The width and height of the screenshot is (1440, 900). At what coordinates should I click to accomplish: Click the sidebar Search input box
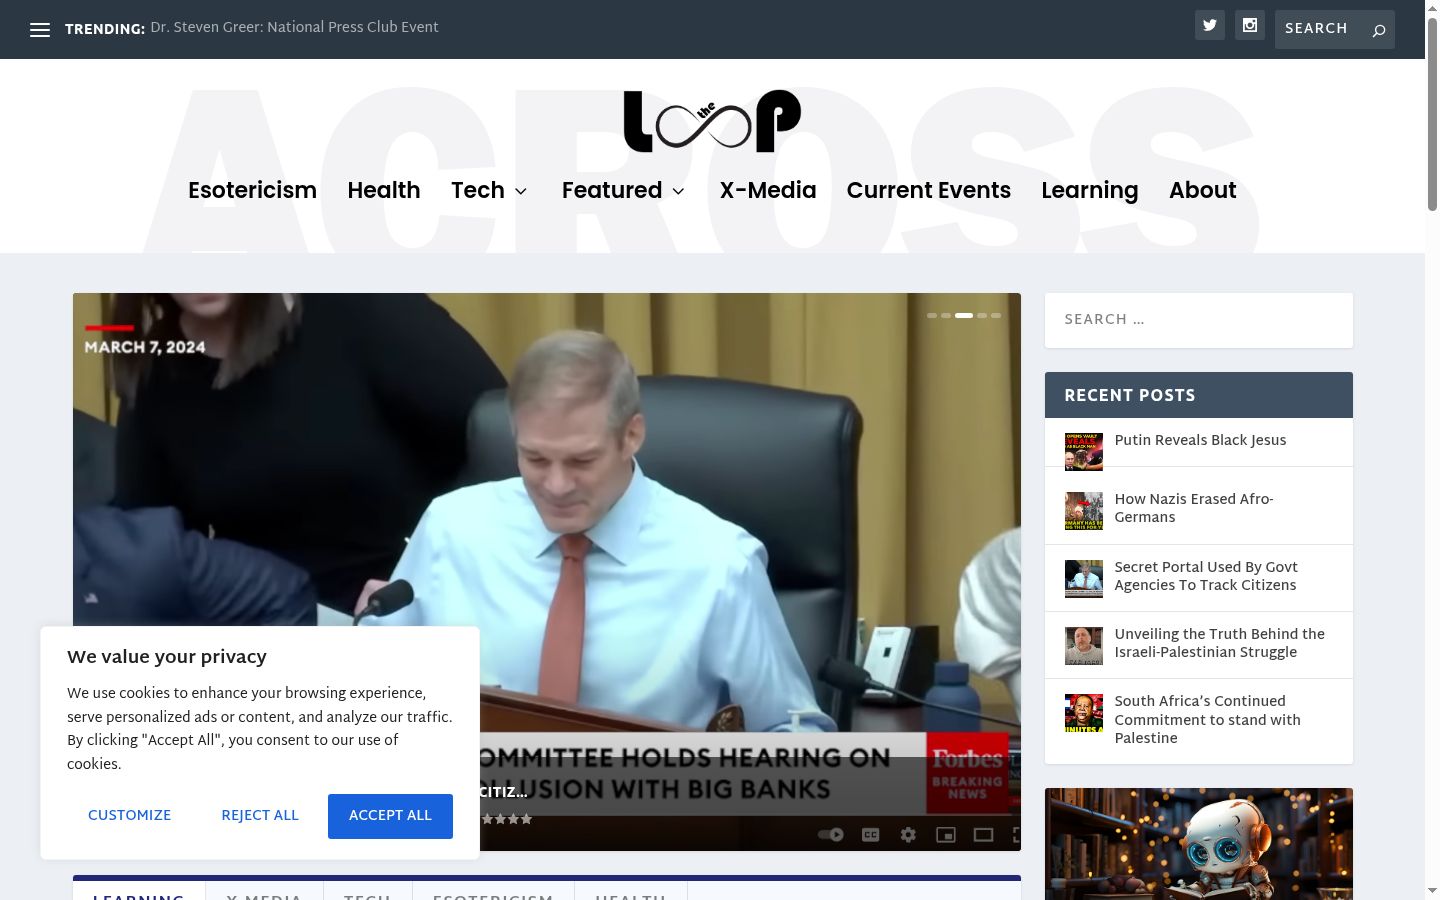pos(1199,320)
